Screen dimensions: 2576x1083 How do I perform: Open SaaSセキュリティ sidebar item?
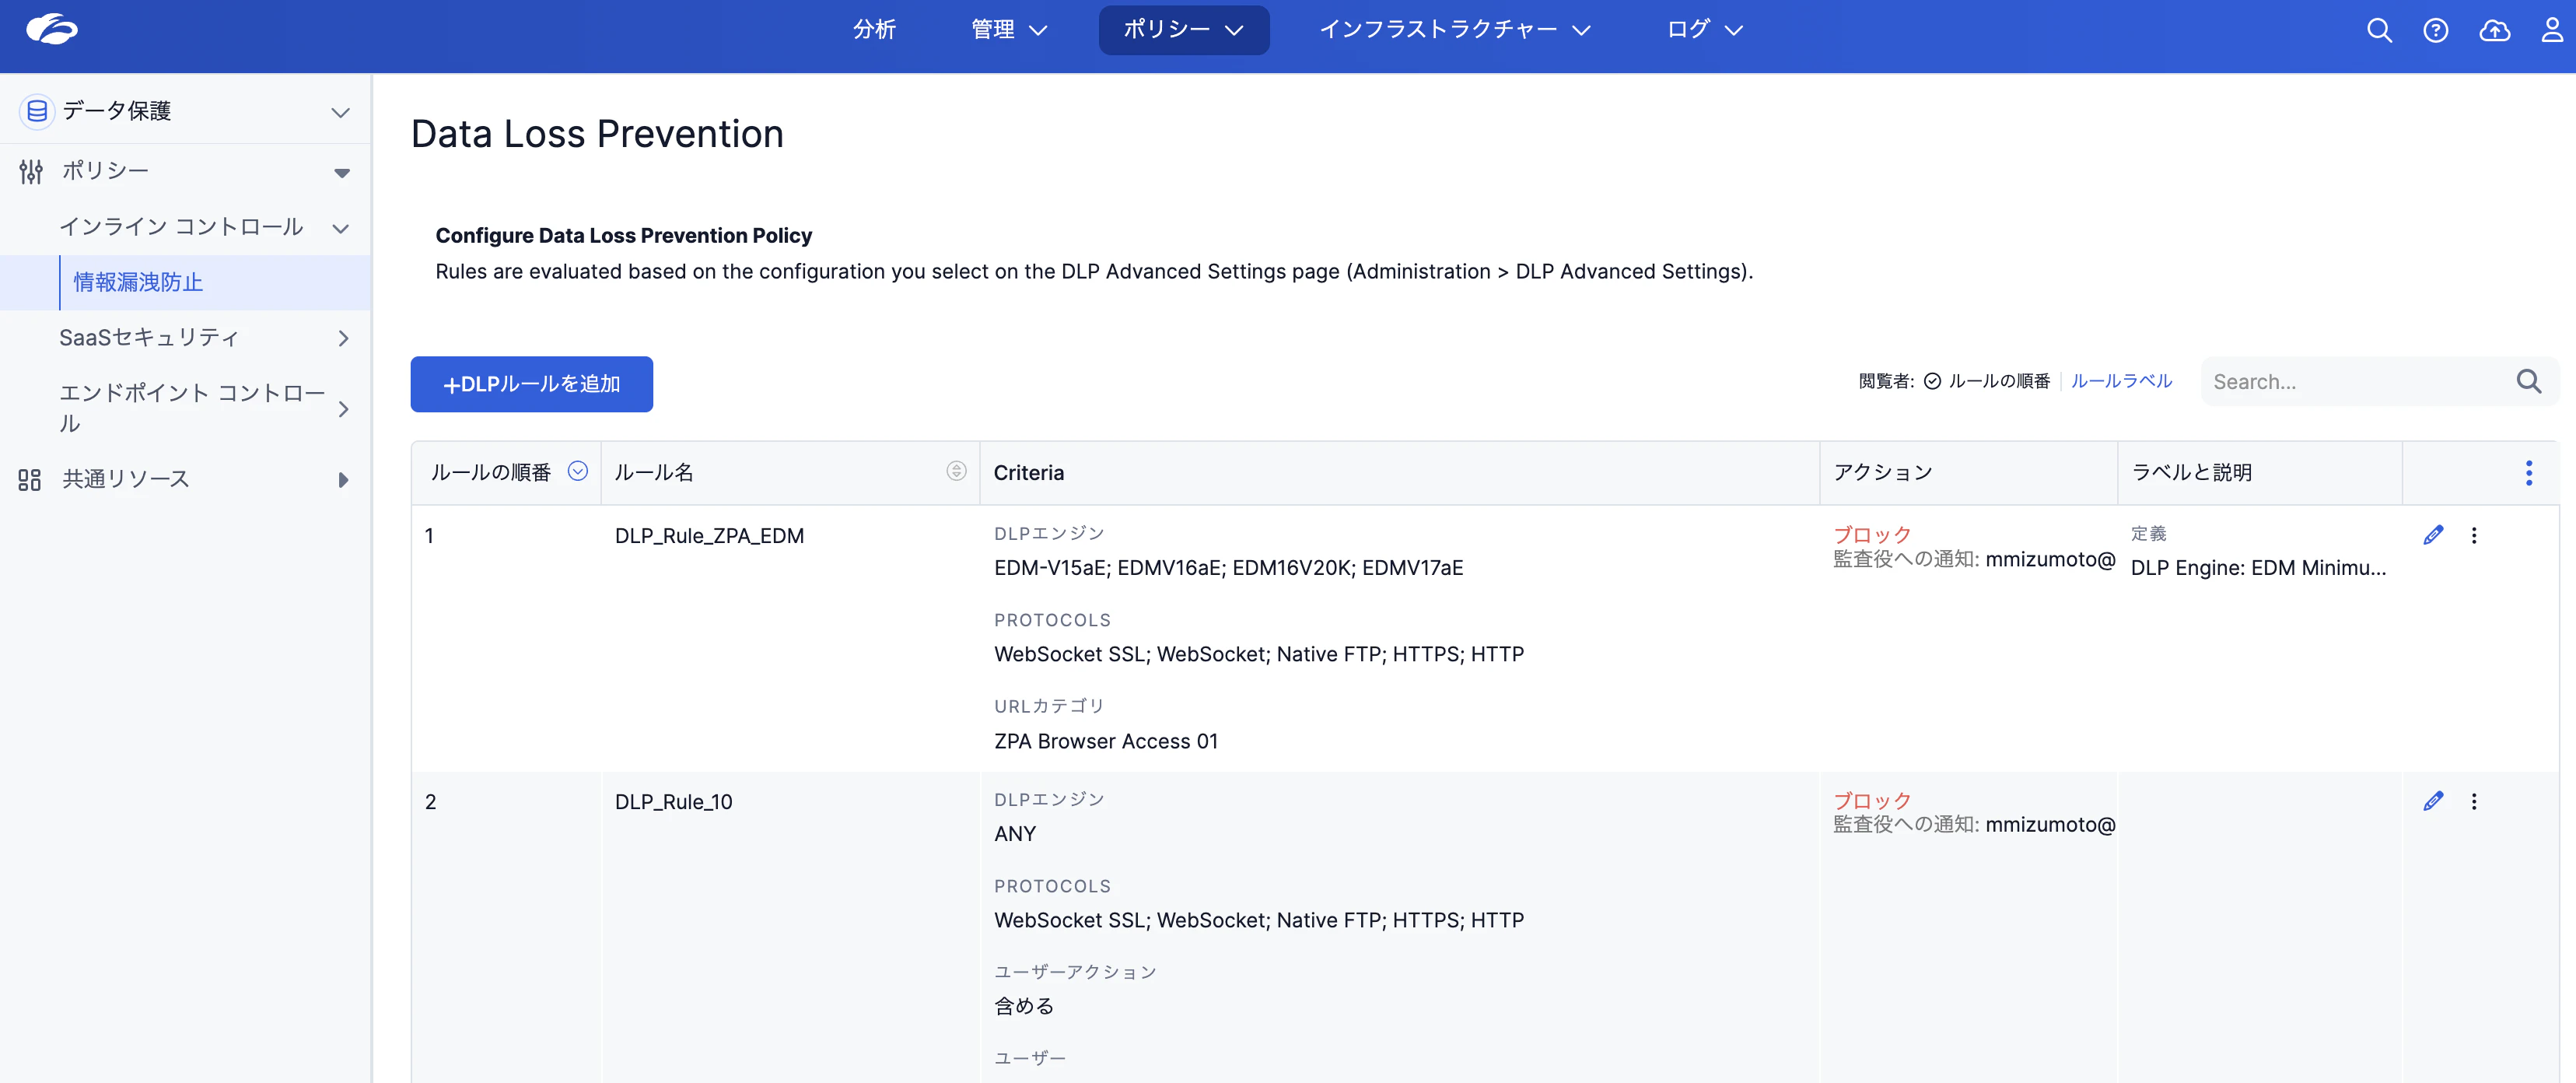[149, 338]
